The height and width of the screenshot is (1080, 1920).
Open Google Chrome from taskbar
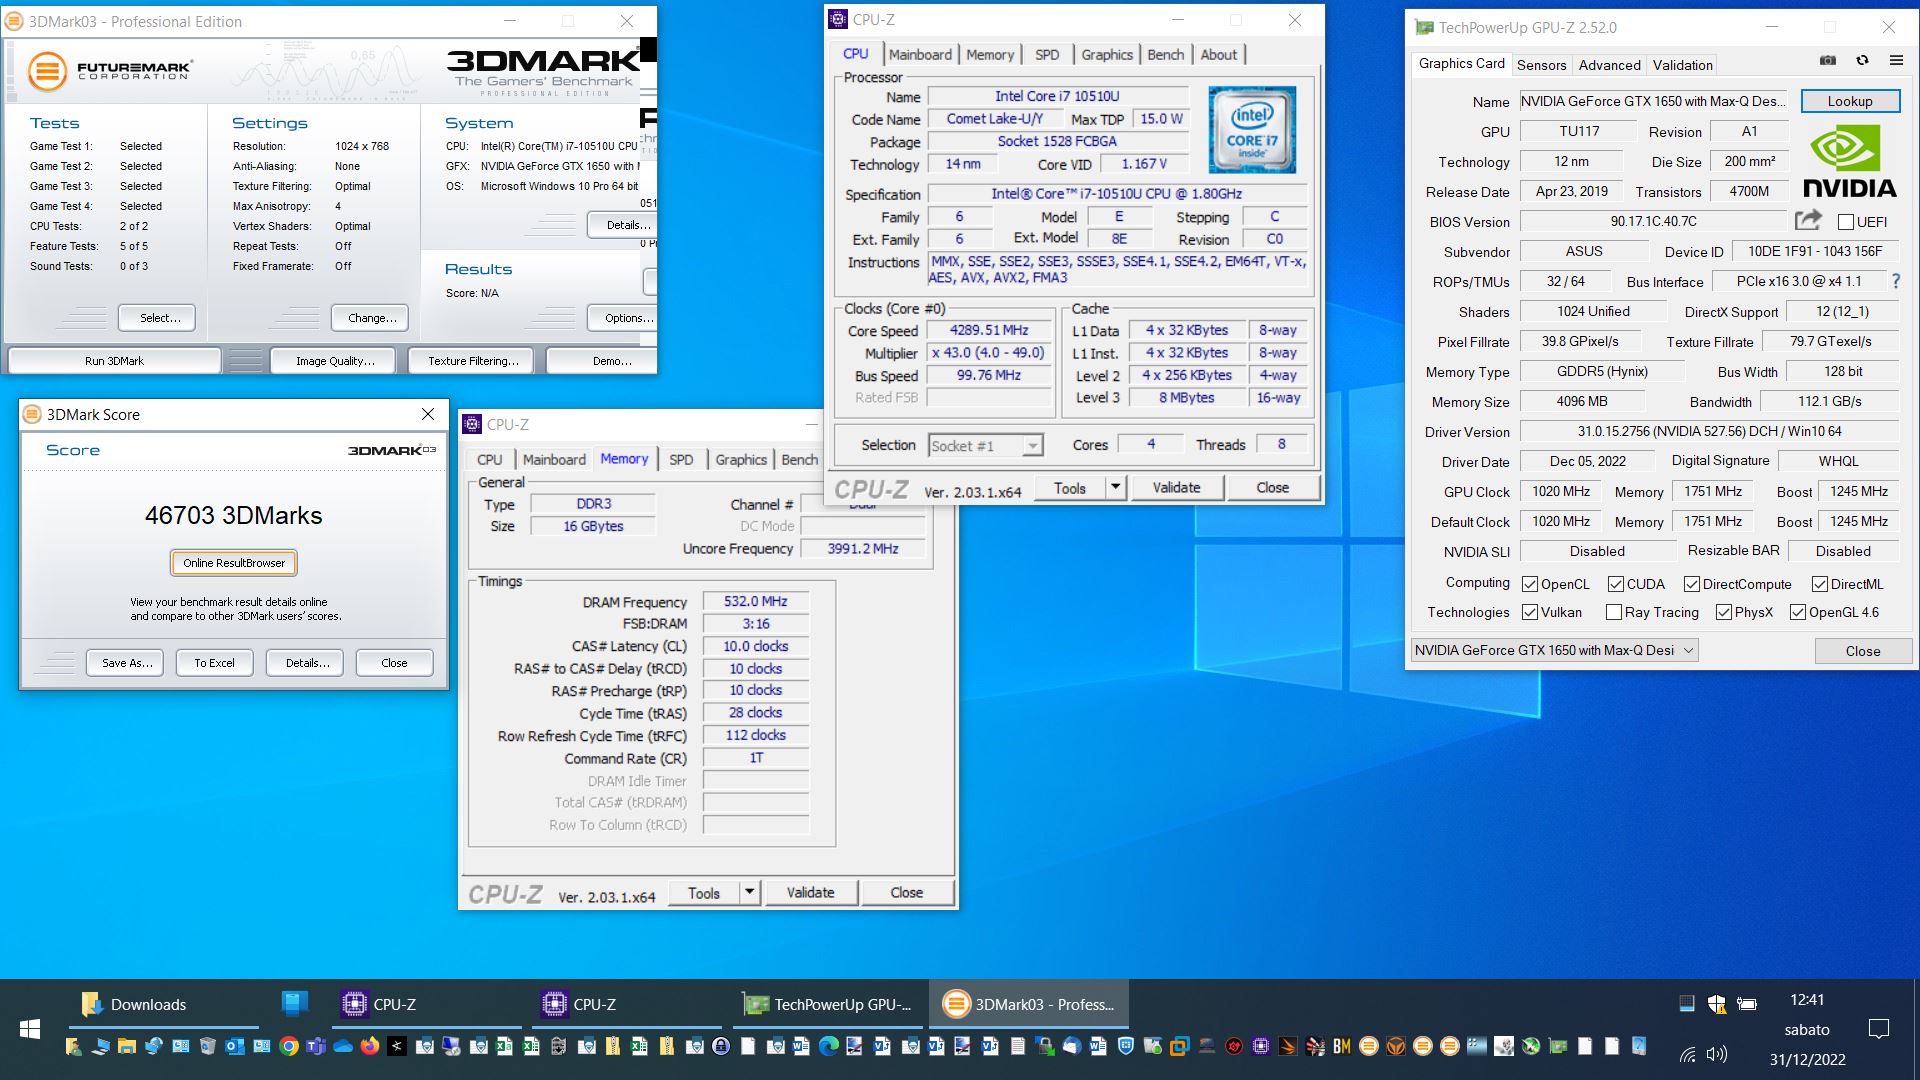(288, 1046)
